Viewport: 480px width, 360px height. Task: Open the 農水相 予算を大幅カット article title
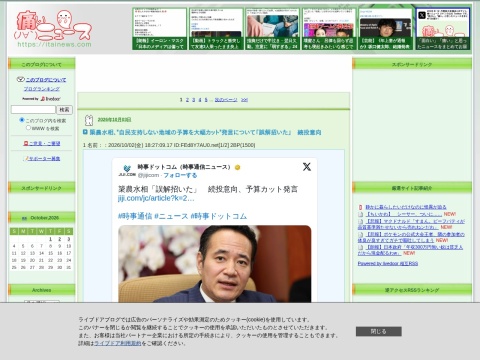tap(205, 132)
